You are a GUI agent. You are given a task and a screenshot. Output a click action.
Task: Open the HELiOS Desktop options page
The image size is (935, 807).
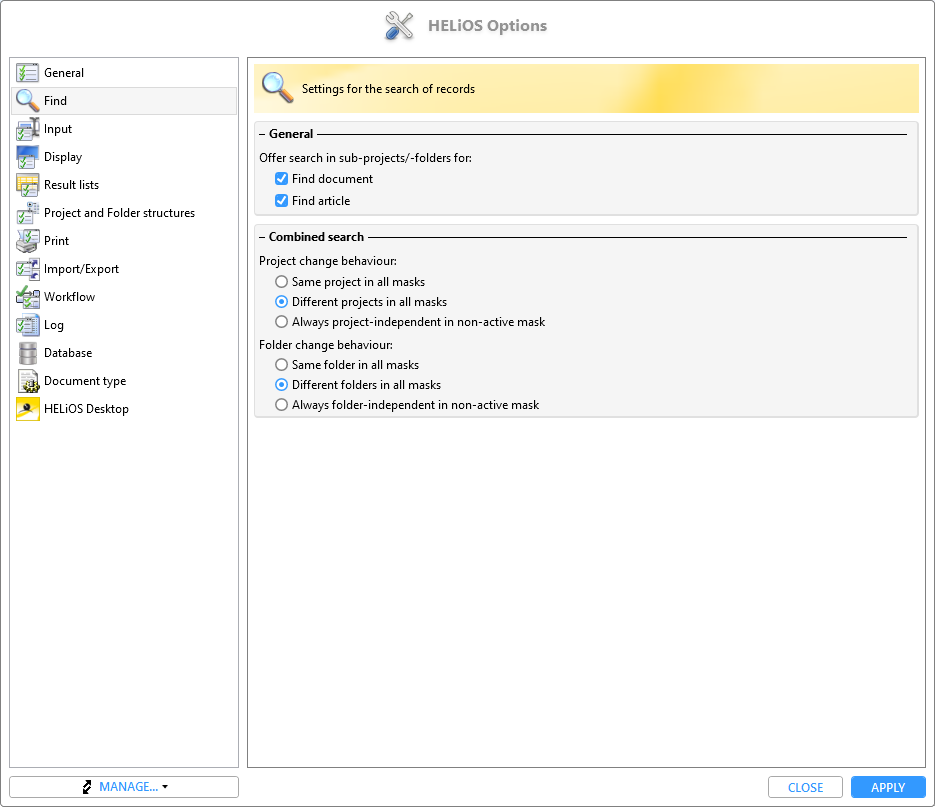pyautogui.click(x=124, y=409)
